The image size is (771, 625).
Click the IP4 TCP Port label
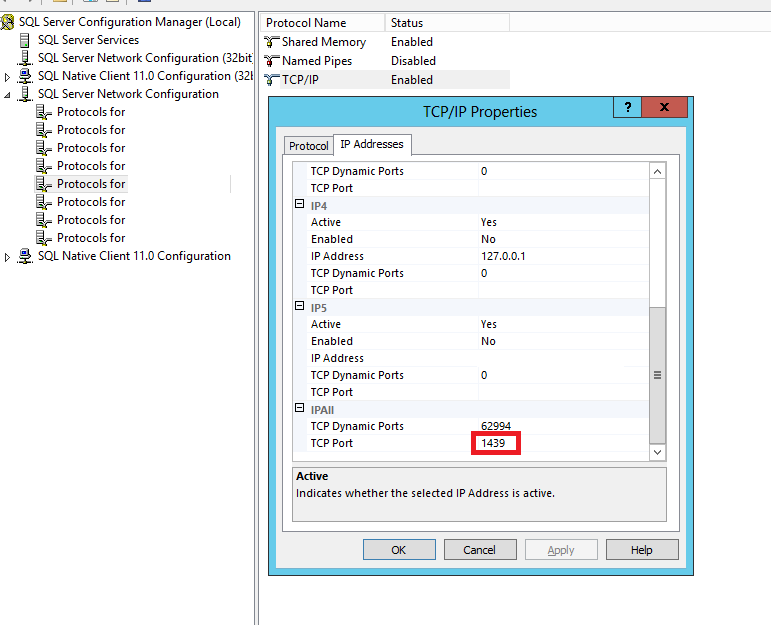[x=331, y=291]
